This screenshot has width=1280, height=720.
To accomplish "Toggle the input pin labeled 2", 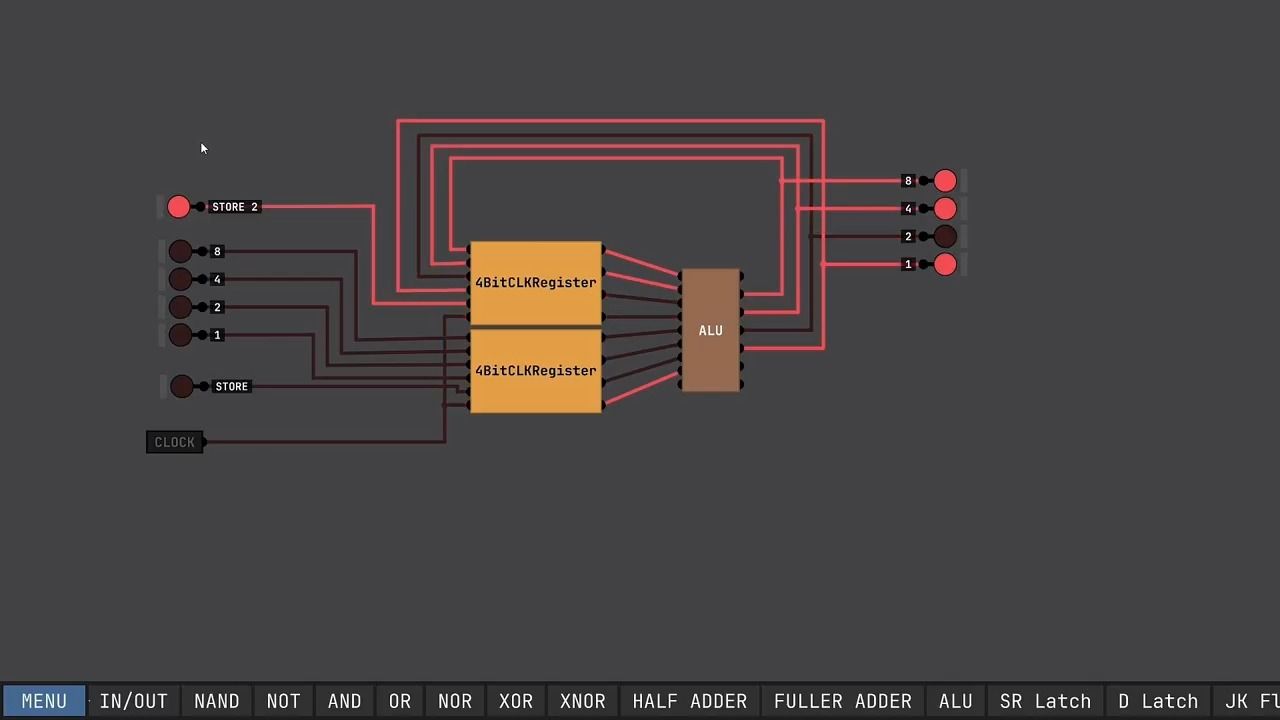I will click(180, 307).
